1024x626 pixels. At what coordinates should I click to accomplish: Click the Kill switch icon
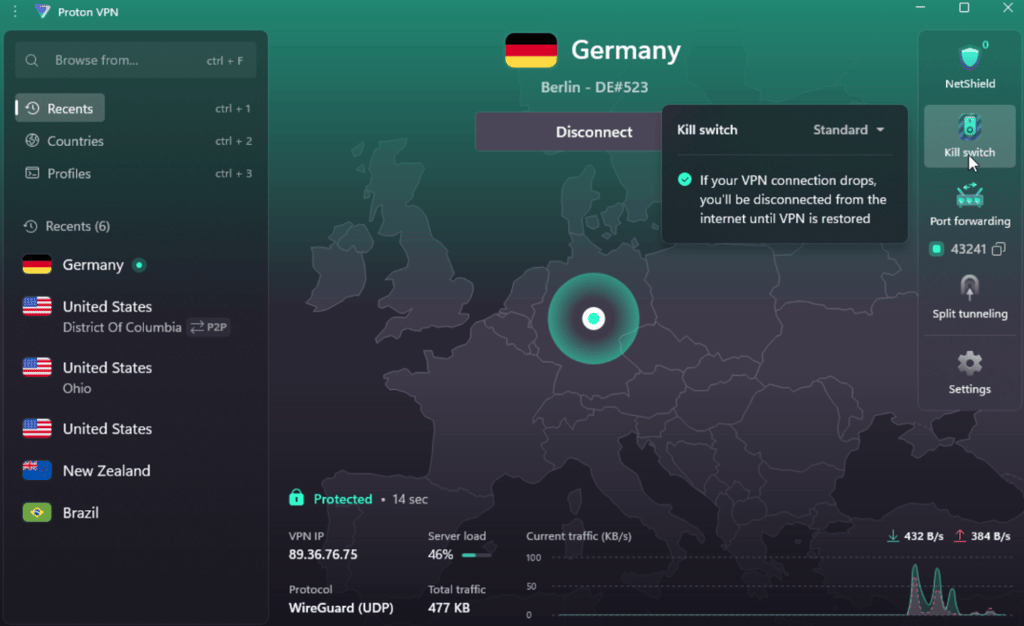tap(969, 127)
